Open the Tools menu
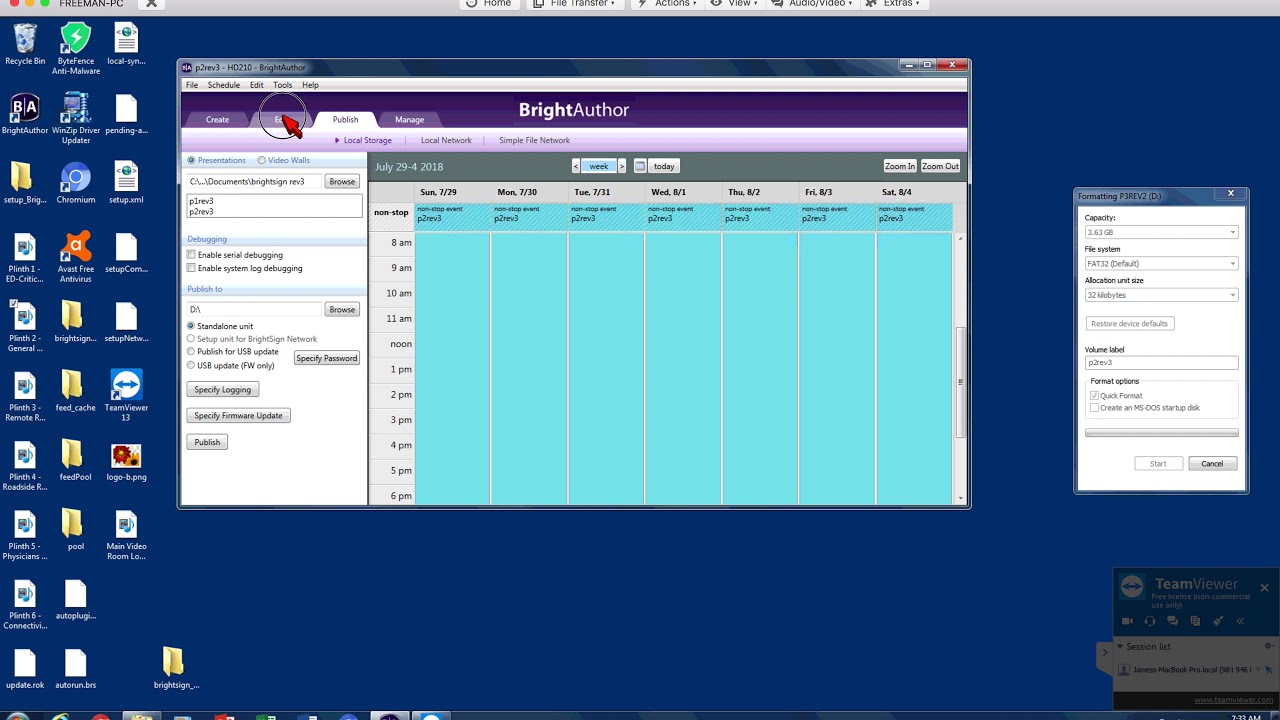1280x720 pixels. point(283,85)
